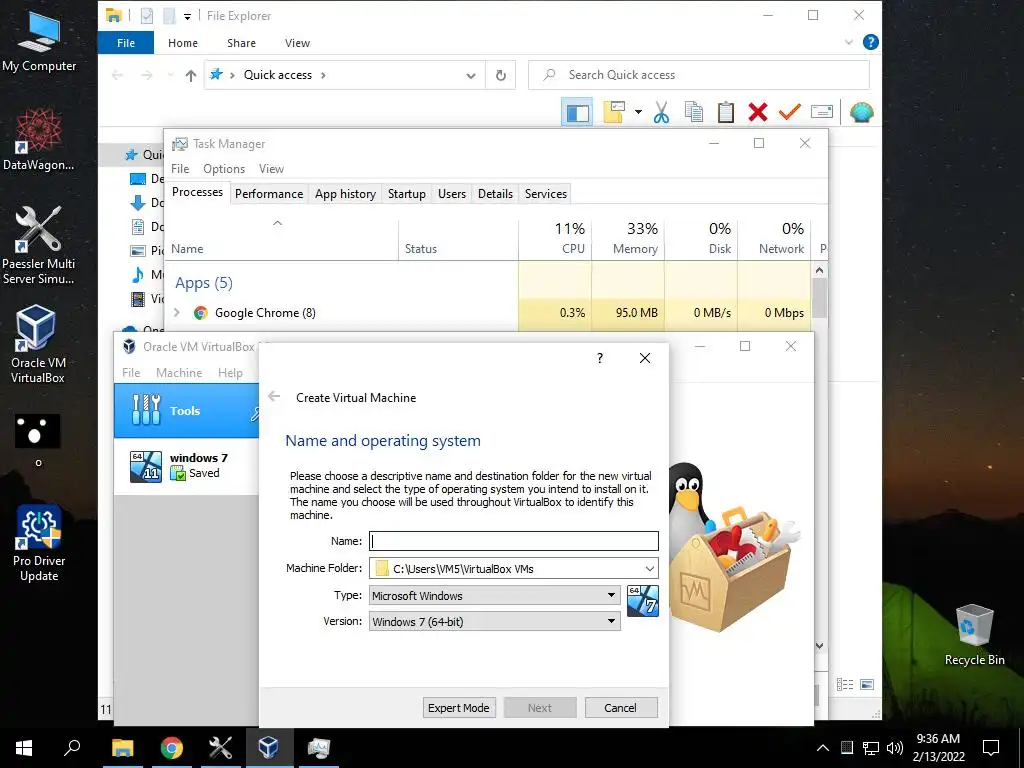Open Oracle VM VirtualBox desktop shortcut
1024x768 pixels.
click(x=38, y=344)
